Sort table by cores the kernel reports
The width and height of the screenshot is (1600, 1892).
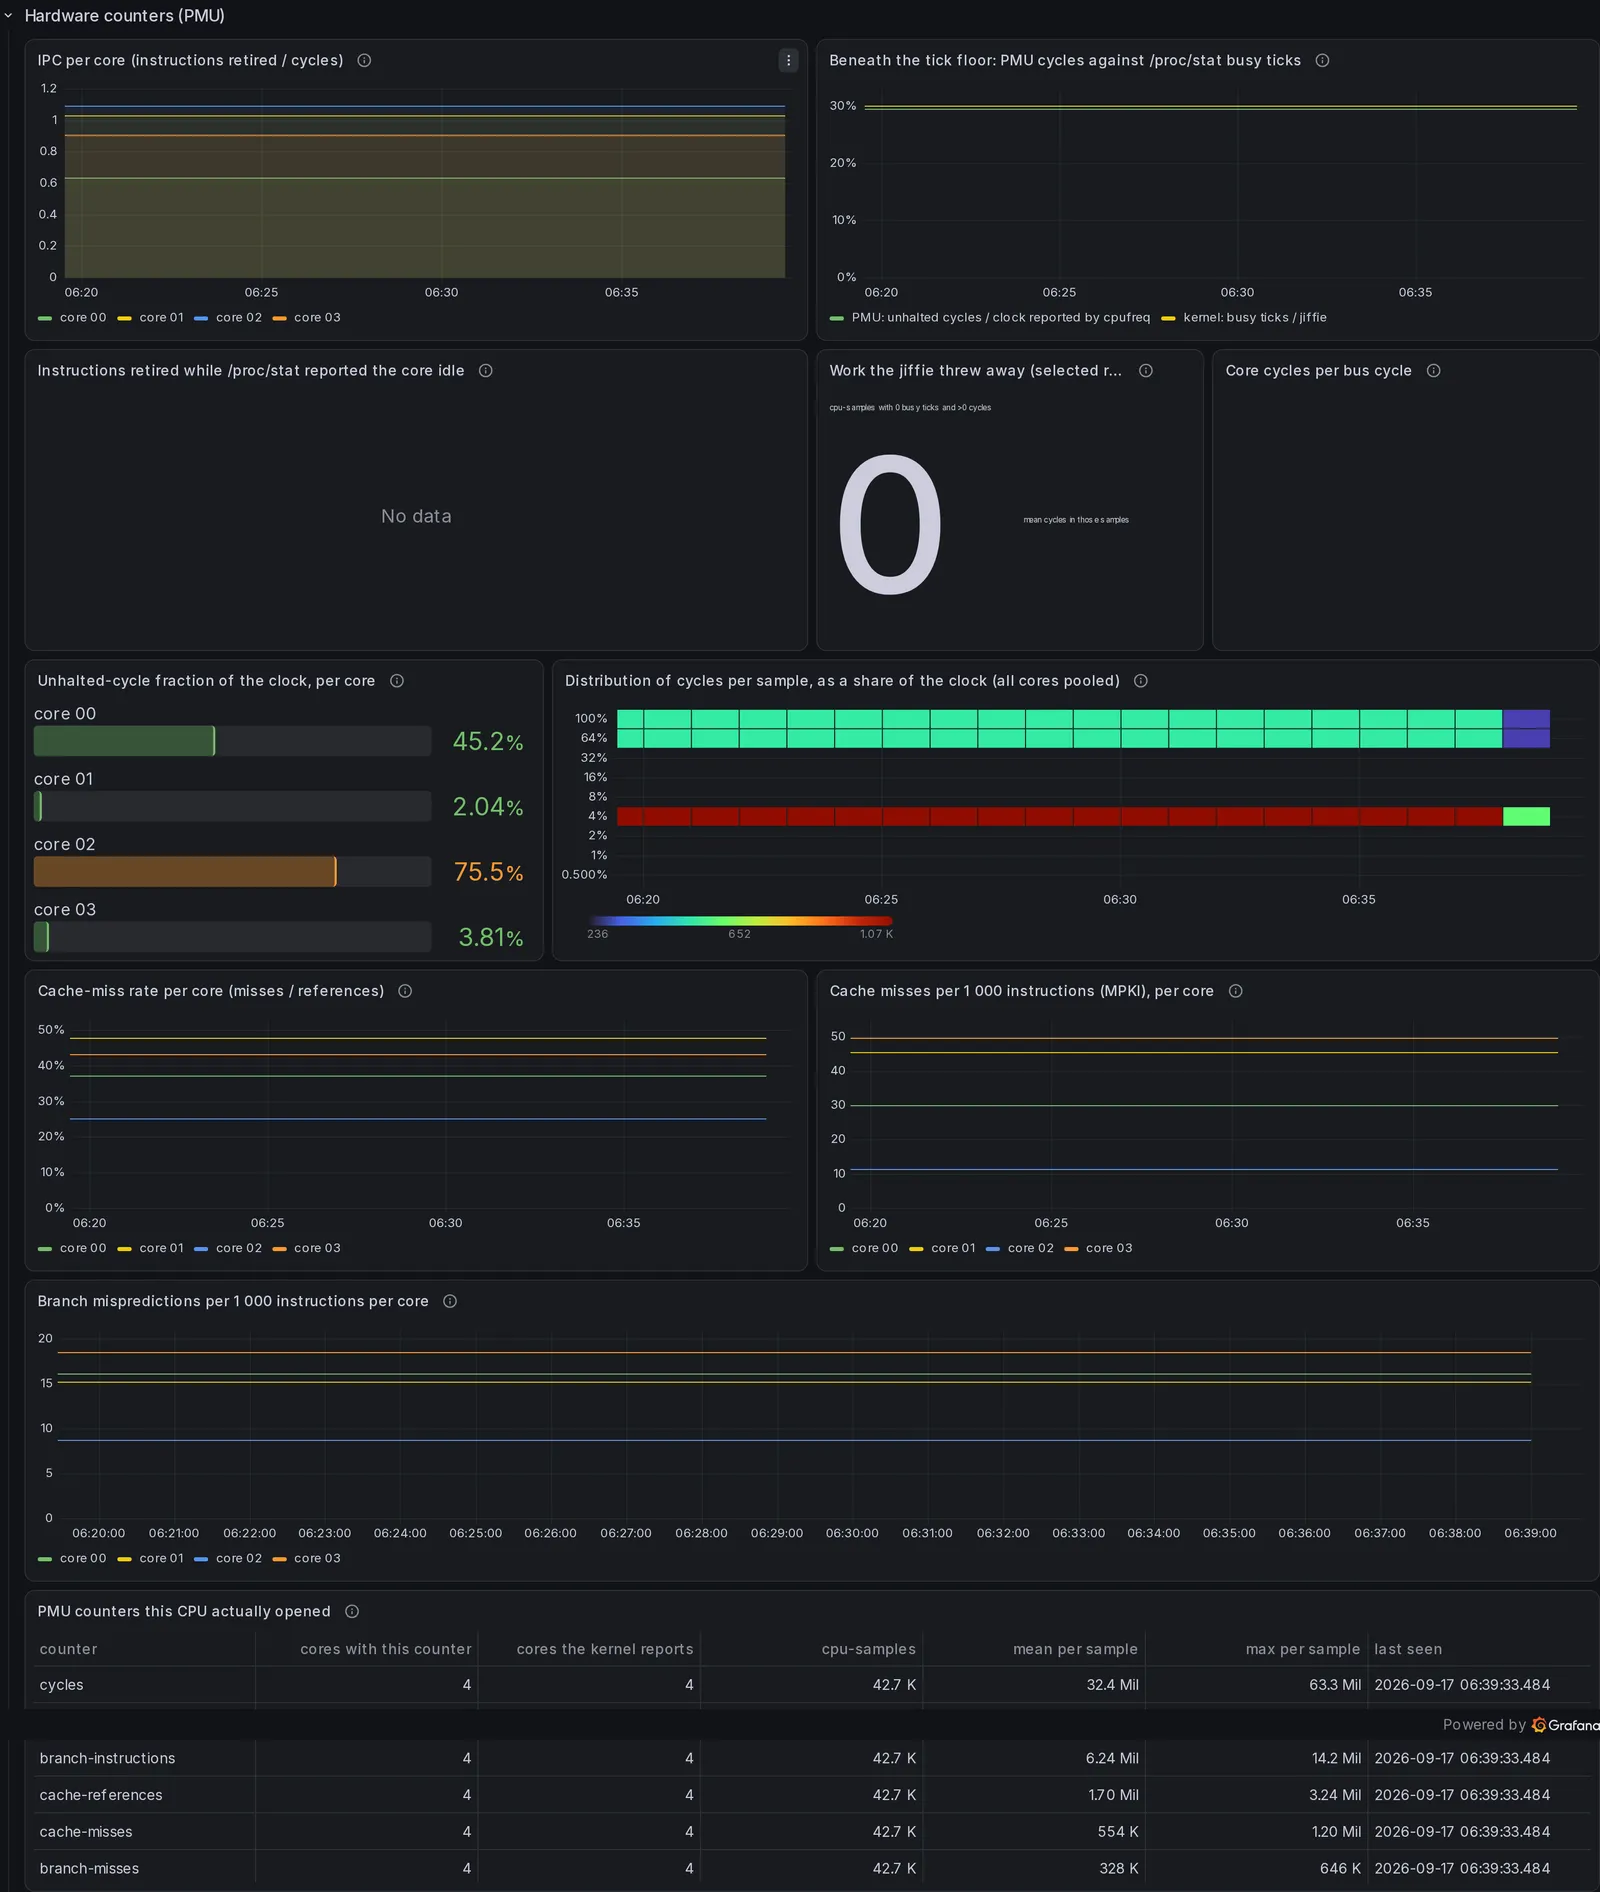pyautogui.click(x=604, y=1649)
